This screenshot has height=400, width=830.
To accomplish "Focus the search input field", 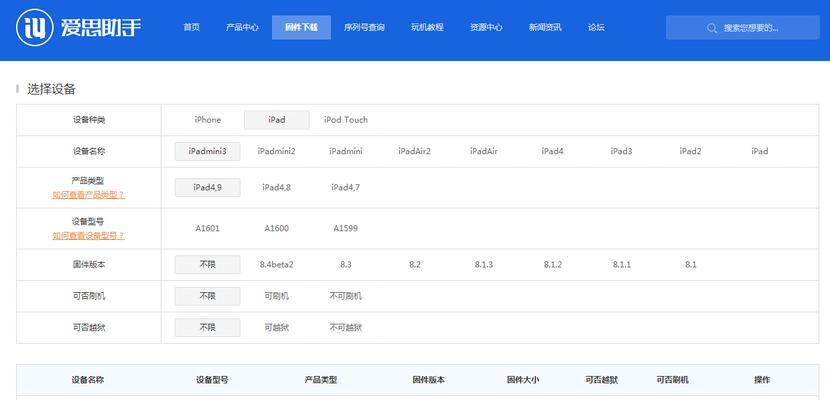I will 743,28.
